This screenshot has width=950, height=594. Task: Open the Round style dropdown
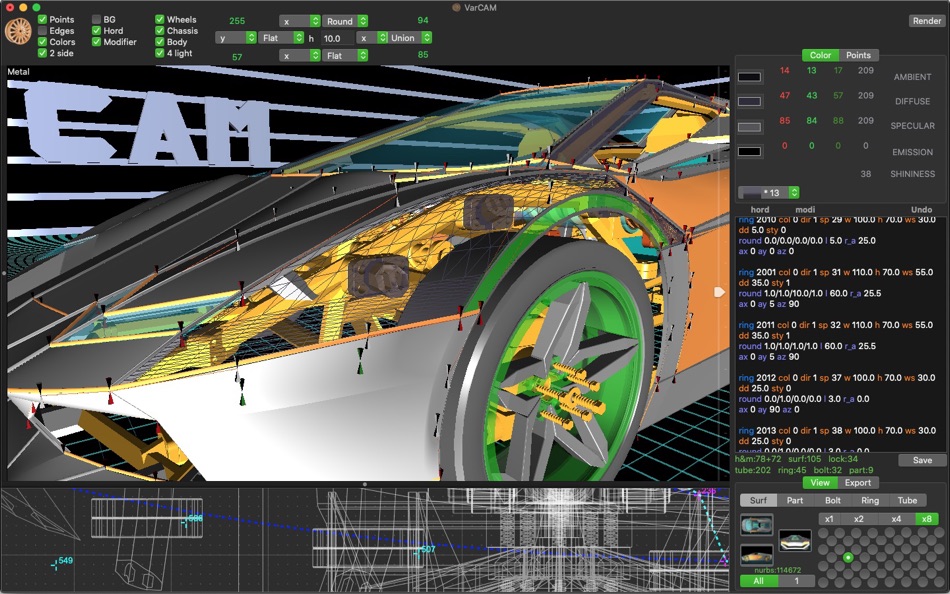coord(345,21)
